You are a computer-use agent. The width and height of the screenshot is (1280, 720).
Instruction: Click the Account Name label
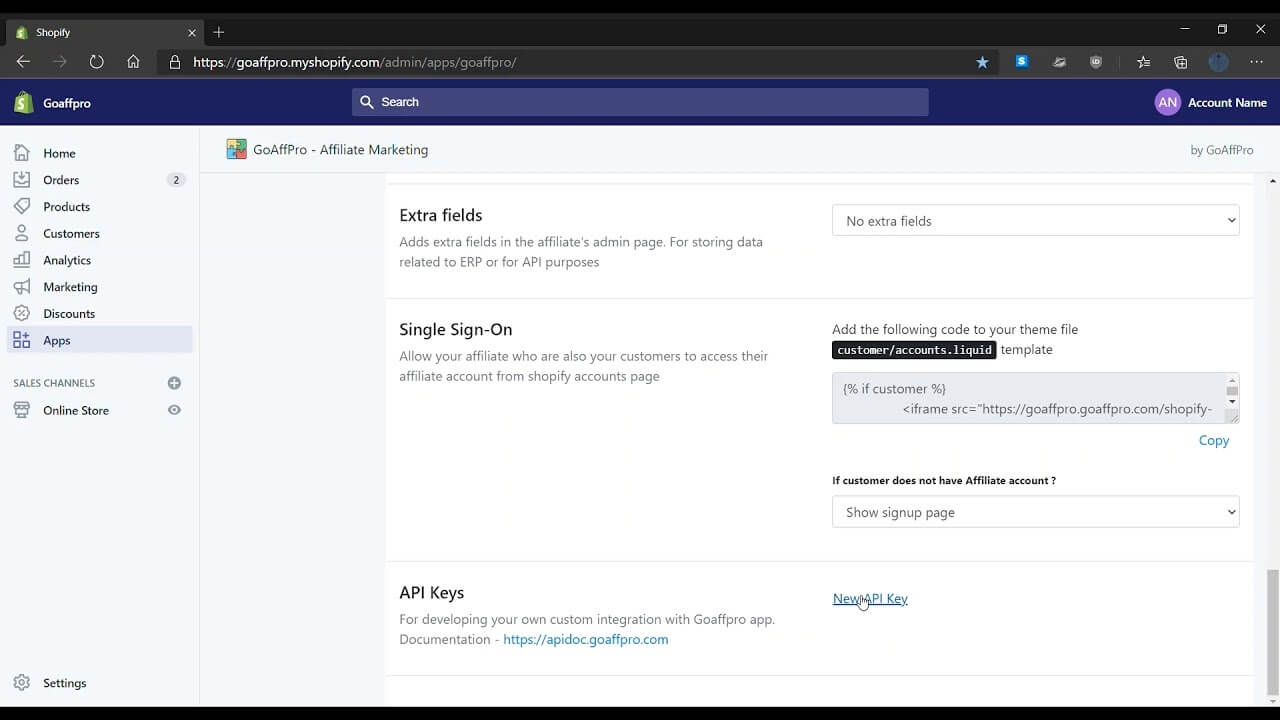1227,102
